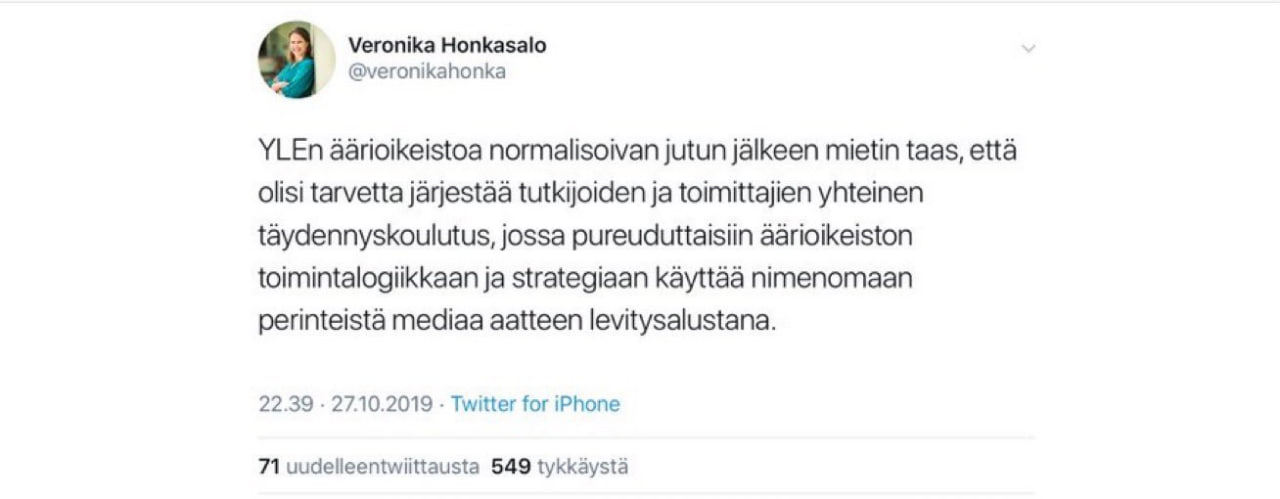Viewport: 1280px width, 499px height.
Task: Click the word perinteistä in the tweet
Action: coord(309,322)
